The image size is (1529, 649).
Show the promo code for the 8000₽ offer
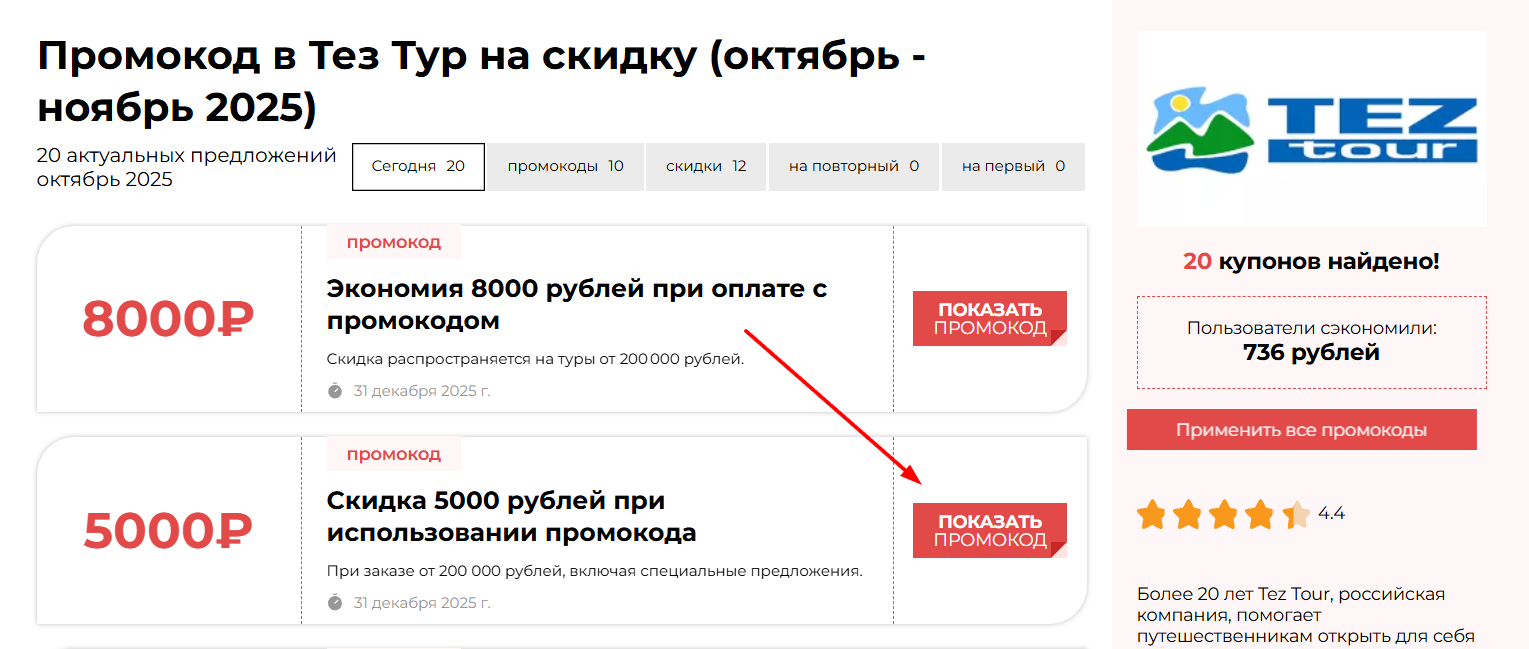(x=989, y=318)
